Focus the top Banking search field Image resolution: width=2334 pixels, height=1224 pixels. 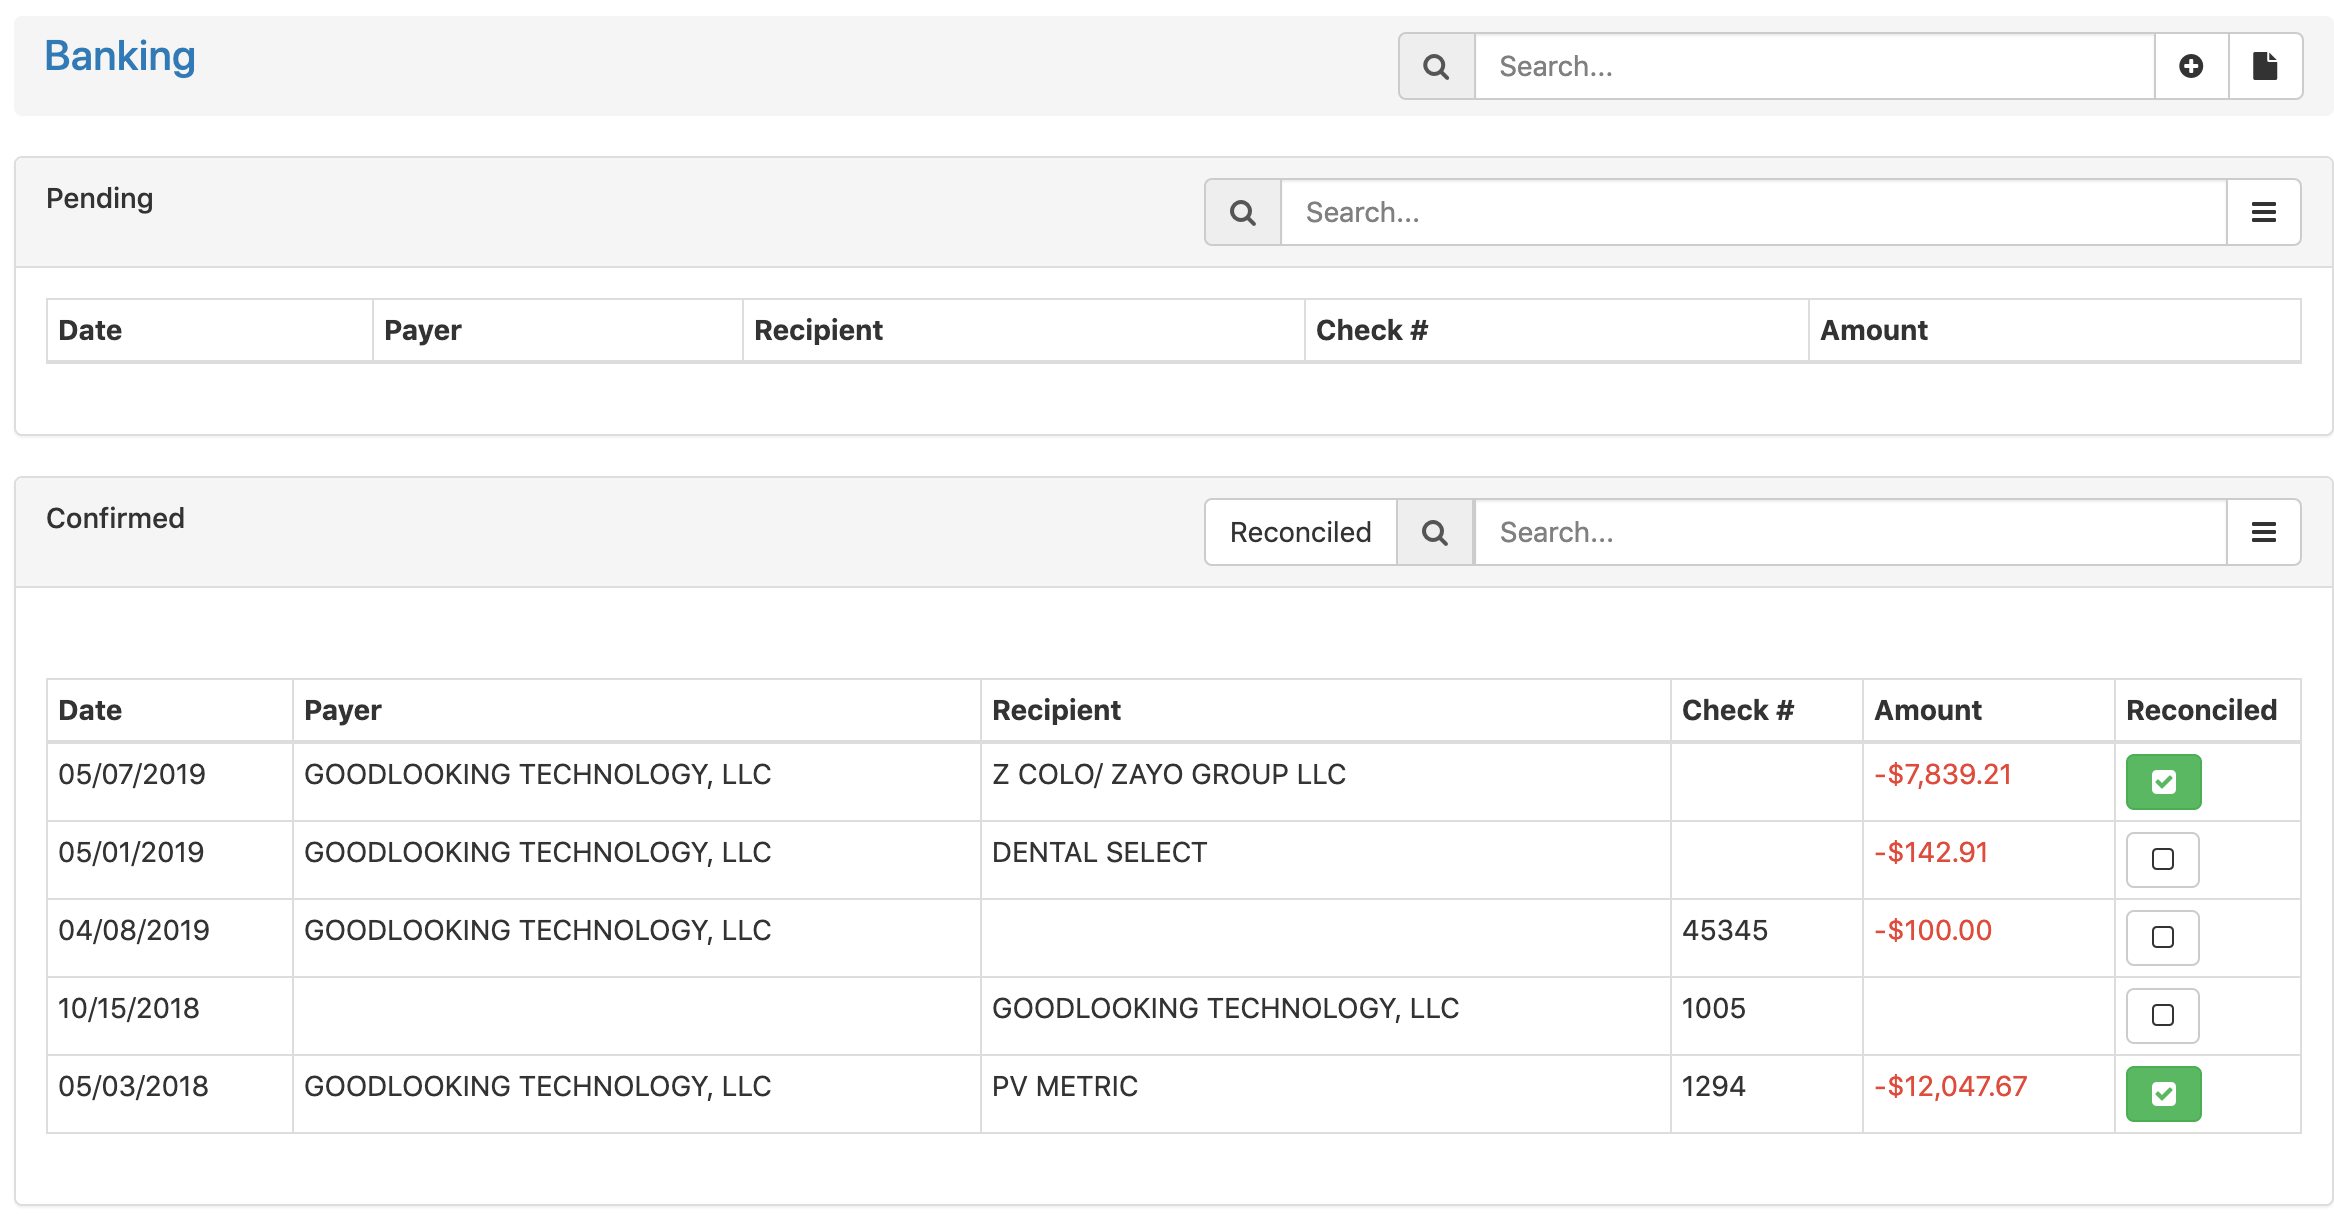tap(1814, 67)
